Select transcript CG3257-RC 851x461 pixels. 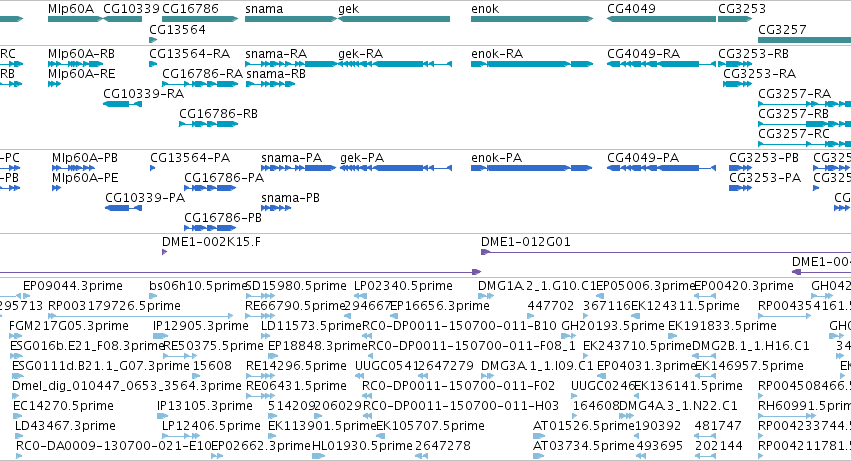[x=794, y=134]
